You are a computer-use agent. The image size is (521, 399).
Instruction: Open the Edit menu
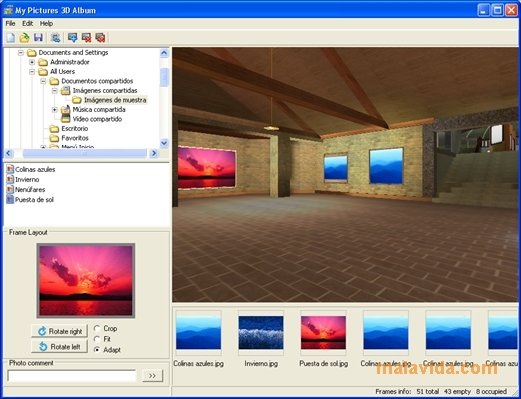[x=27, y=23]
